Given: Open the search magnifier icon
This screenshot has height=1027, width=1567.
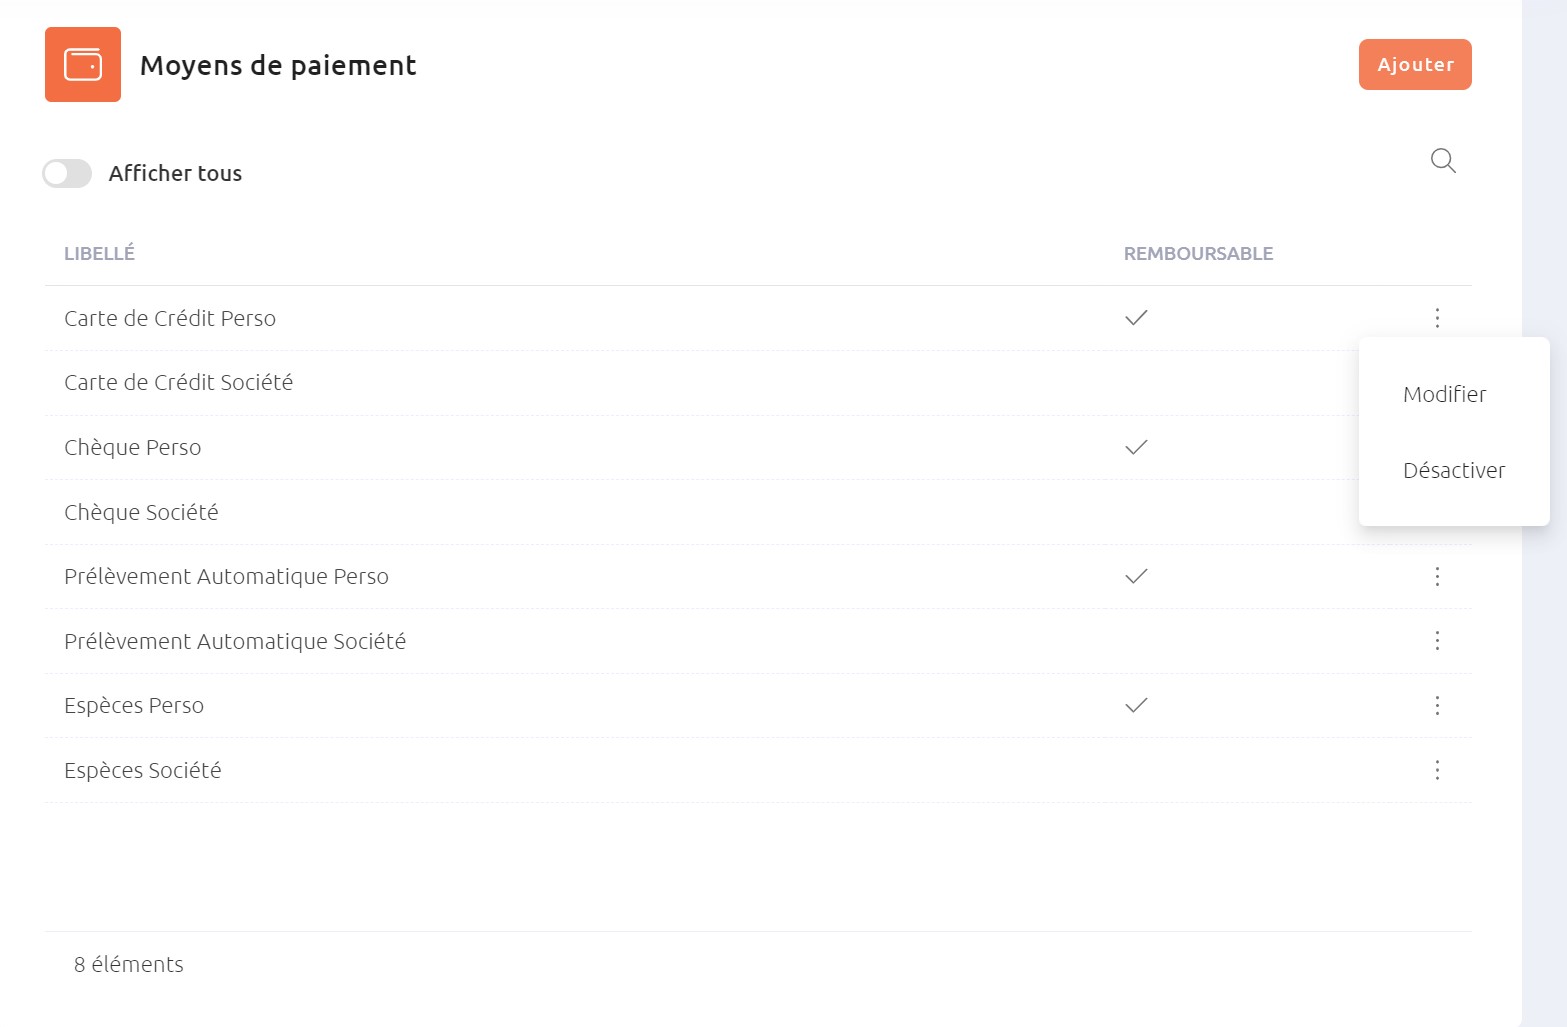Looking at the screenshot, I should 1443,161.
